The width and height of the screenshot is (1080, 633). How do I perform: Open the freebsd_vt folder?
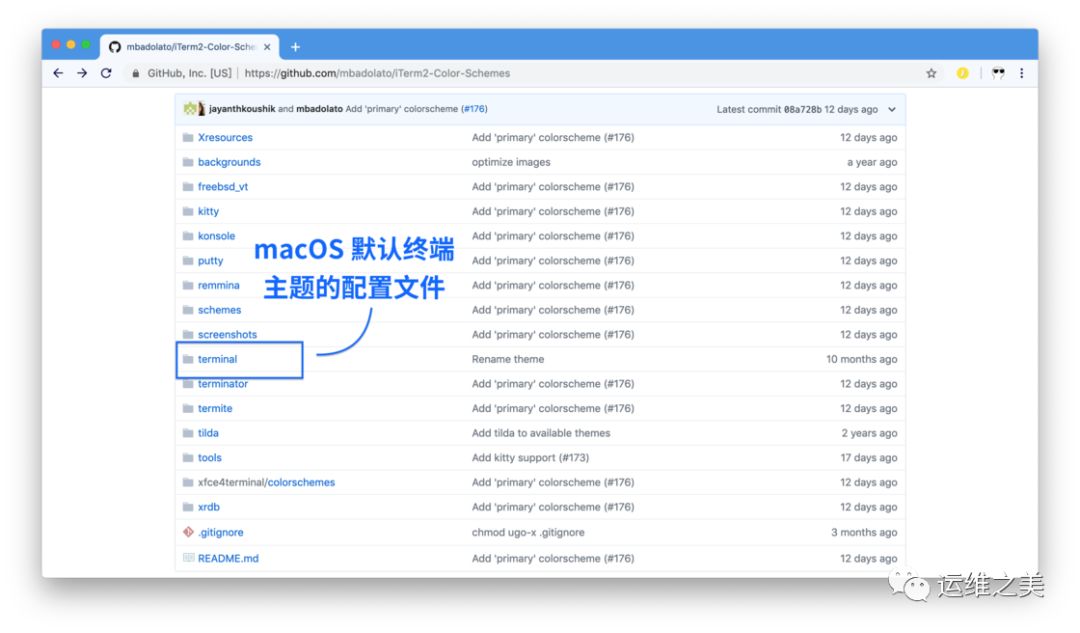tap(222, 187)
